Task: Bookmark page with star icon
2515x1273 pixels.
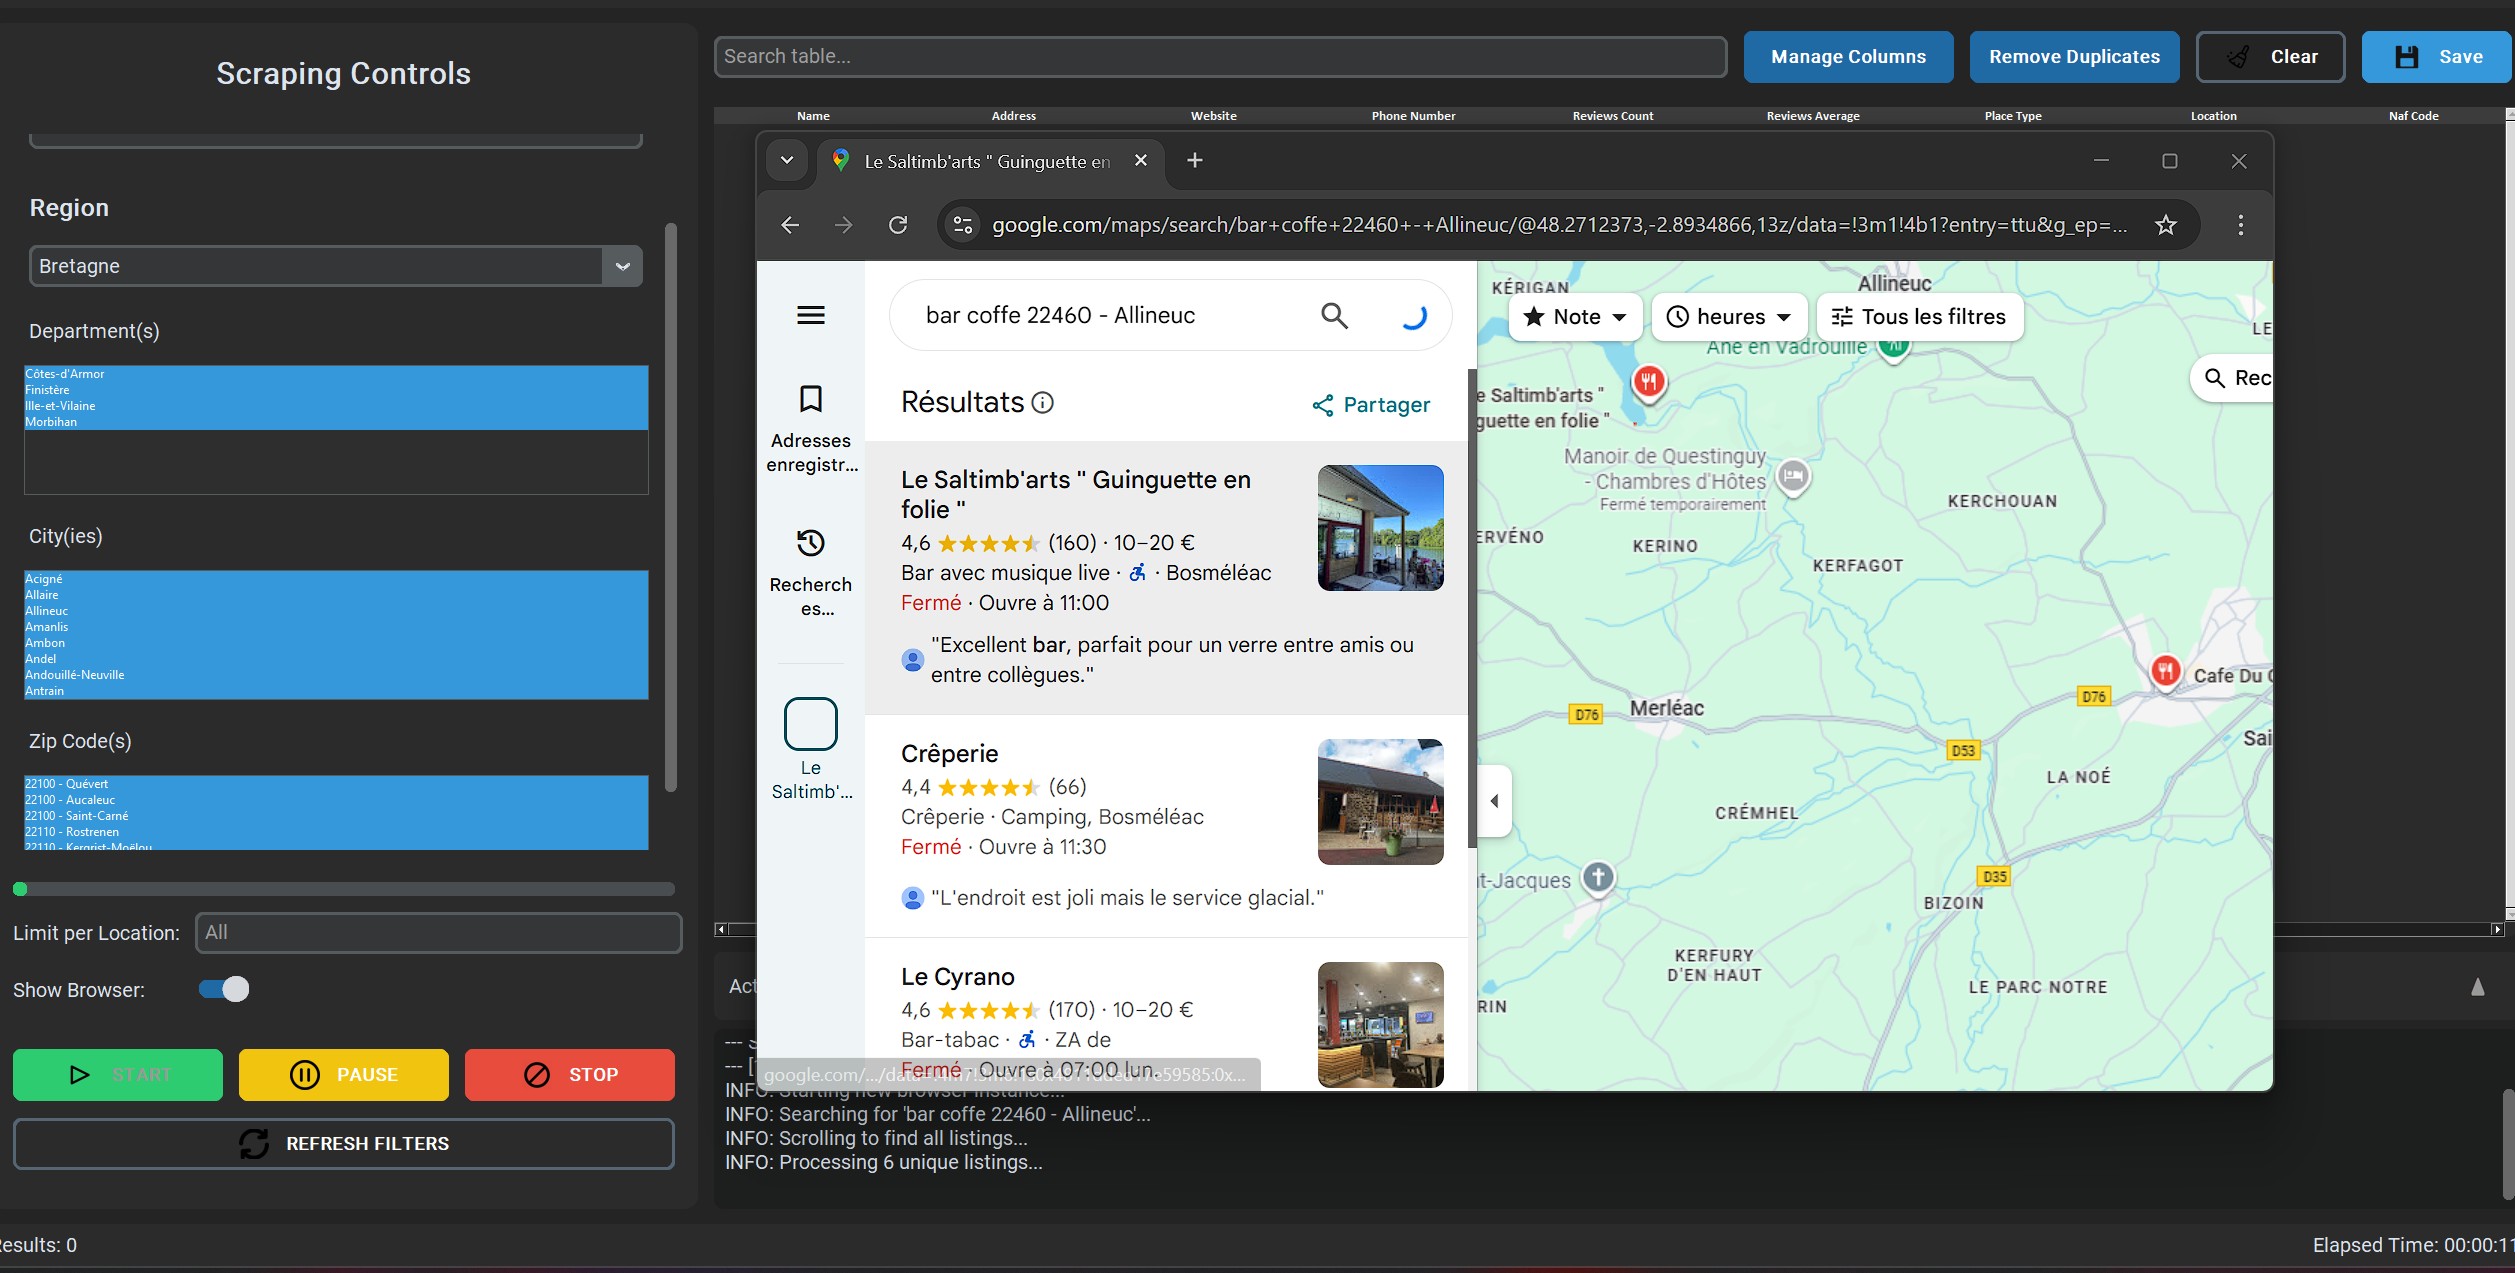Action: coord(2165,225)
